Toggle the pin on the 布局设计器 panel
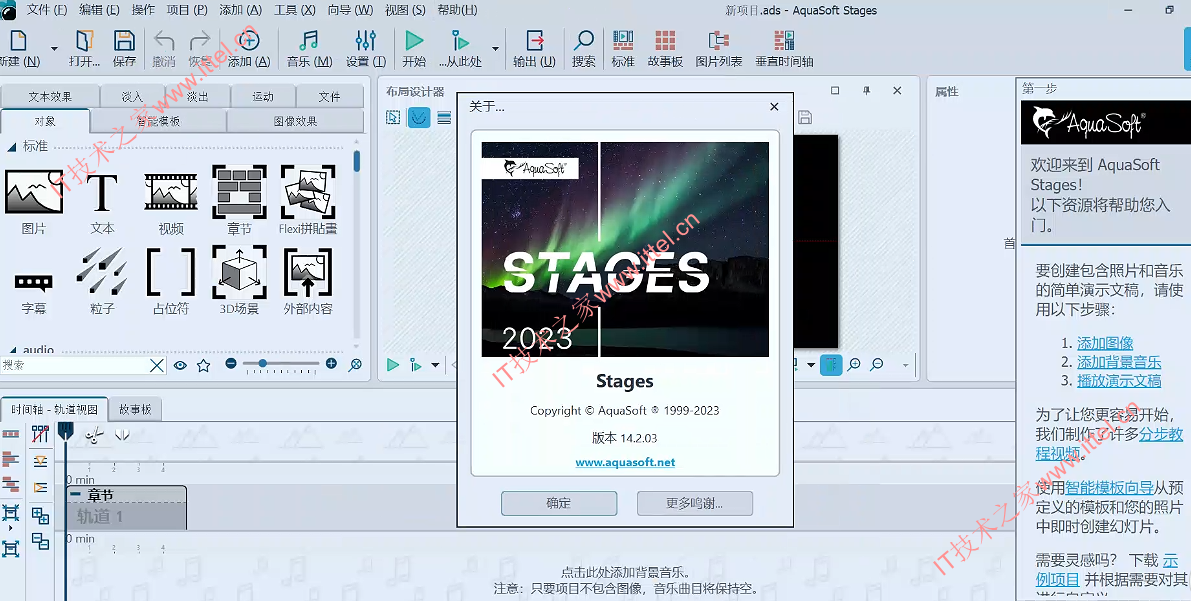Viewport: 1191px width, 601px height. 866,90
